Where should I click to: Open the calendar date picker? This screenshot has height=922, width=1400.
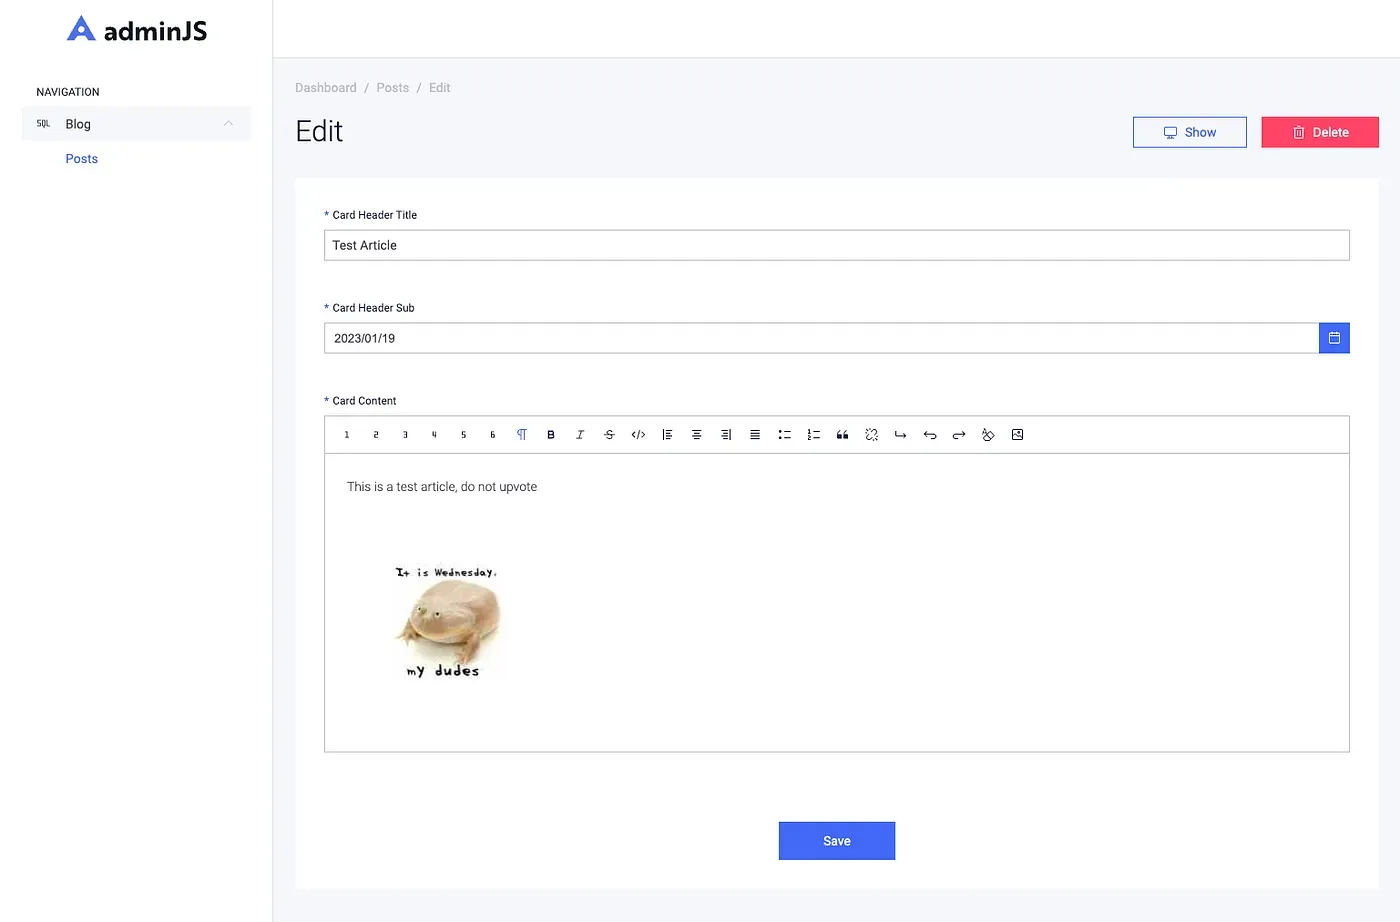(1334, 338)
